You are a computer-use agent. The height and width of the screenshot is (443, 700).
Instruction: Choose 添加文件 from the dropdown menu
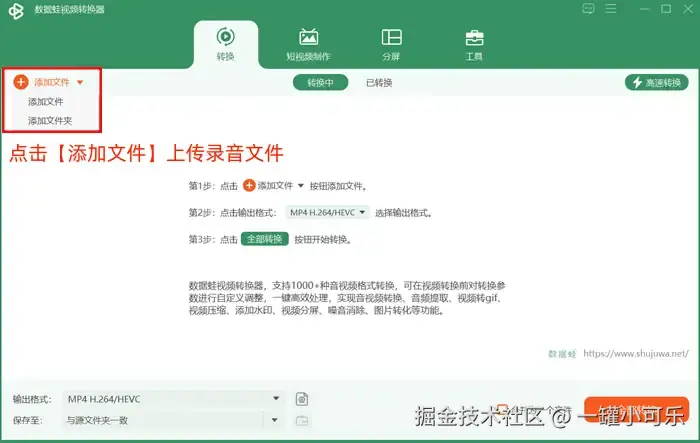(46, 102)
